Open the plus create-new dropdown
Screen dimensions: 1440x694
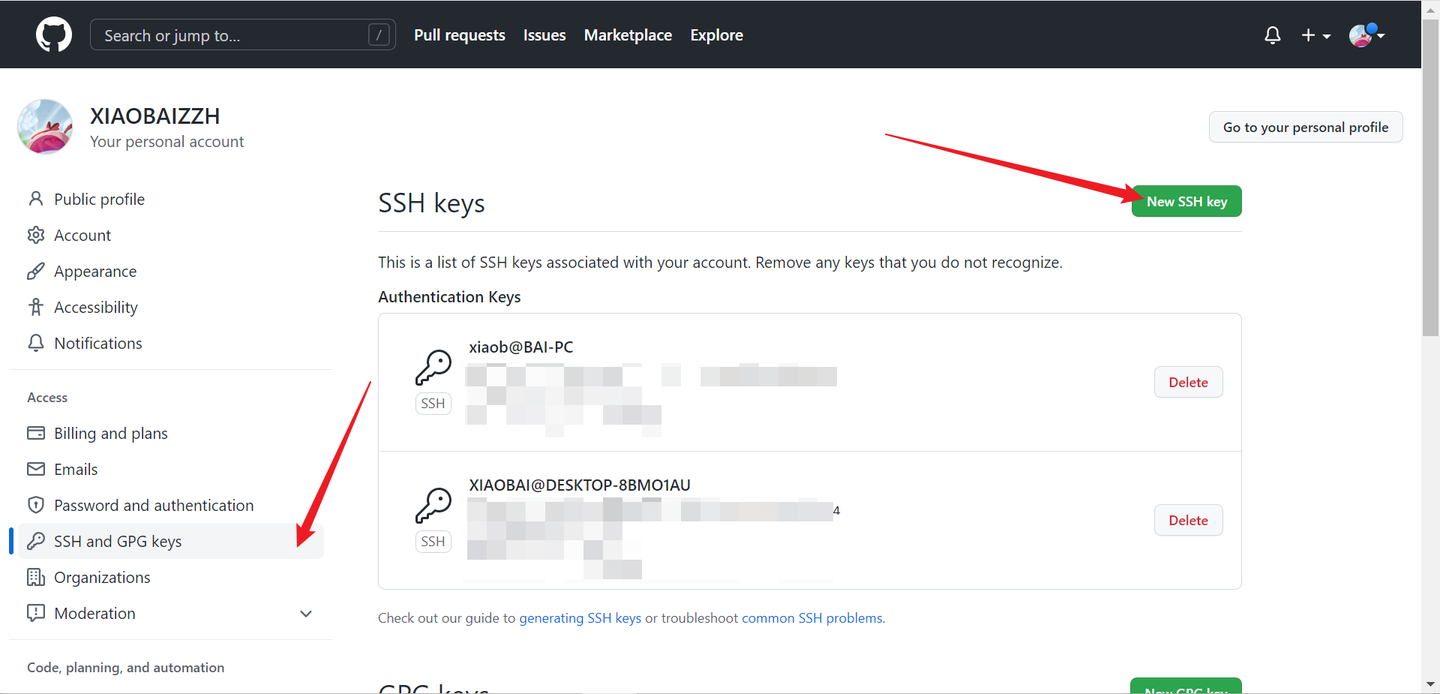(x=1315, y=35)
